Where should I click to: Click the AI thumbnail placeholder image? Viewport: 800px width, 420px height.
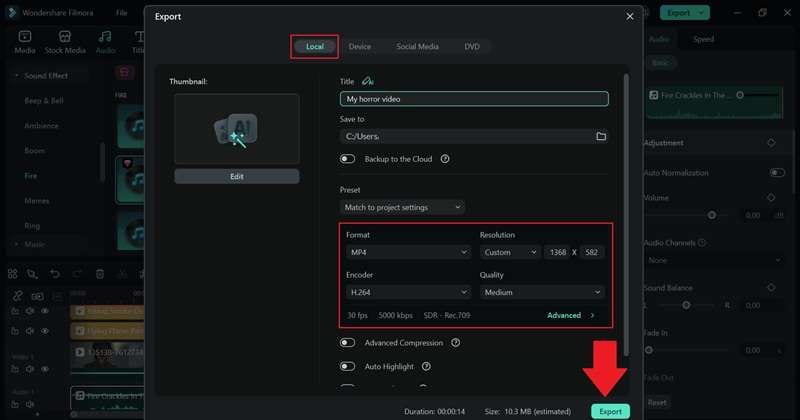coord(237,129)
